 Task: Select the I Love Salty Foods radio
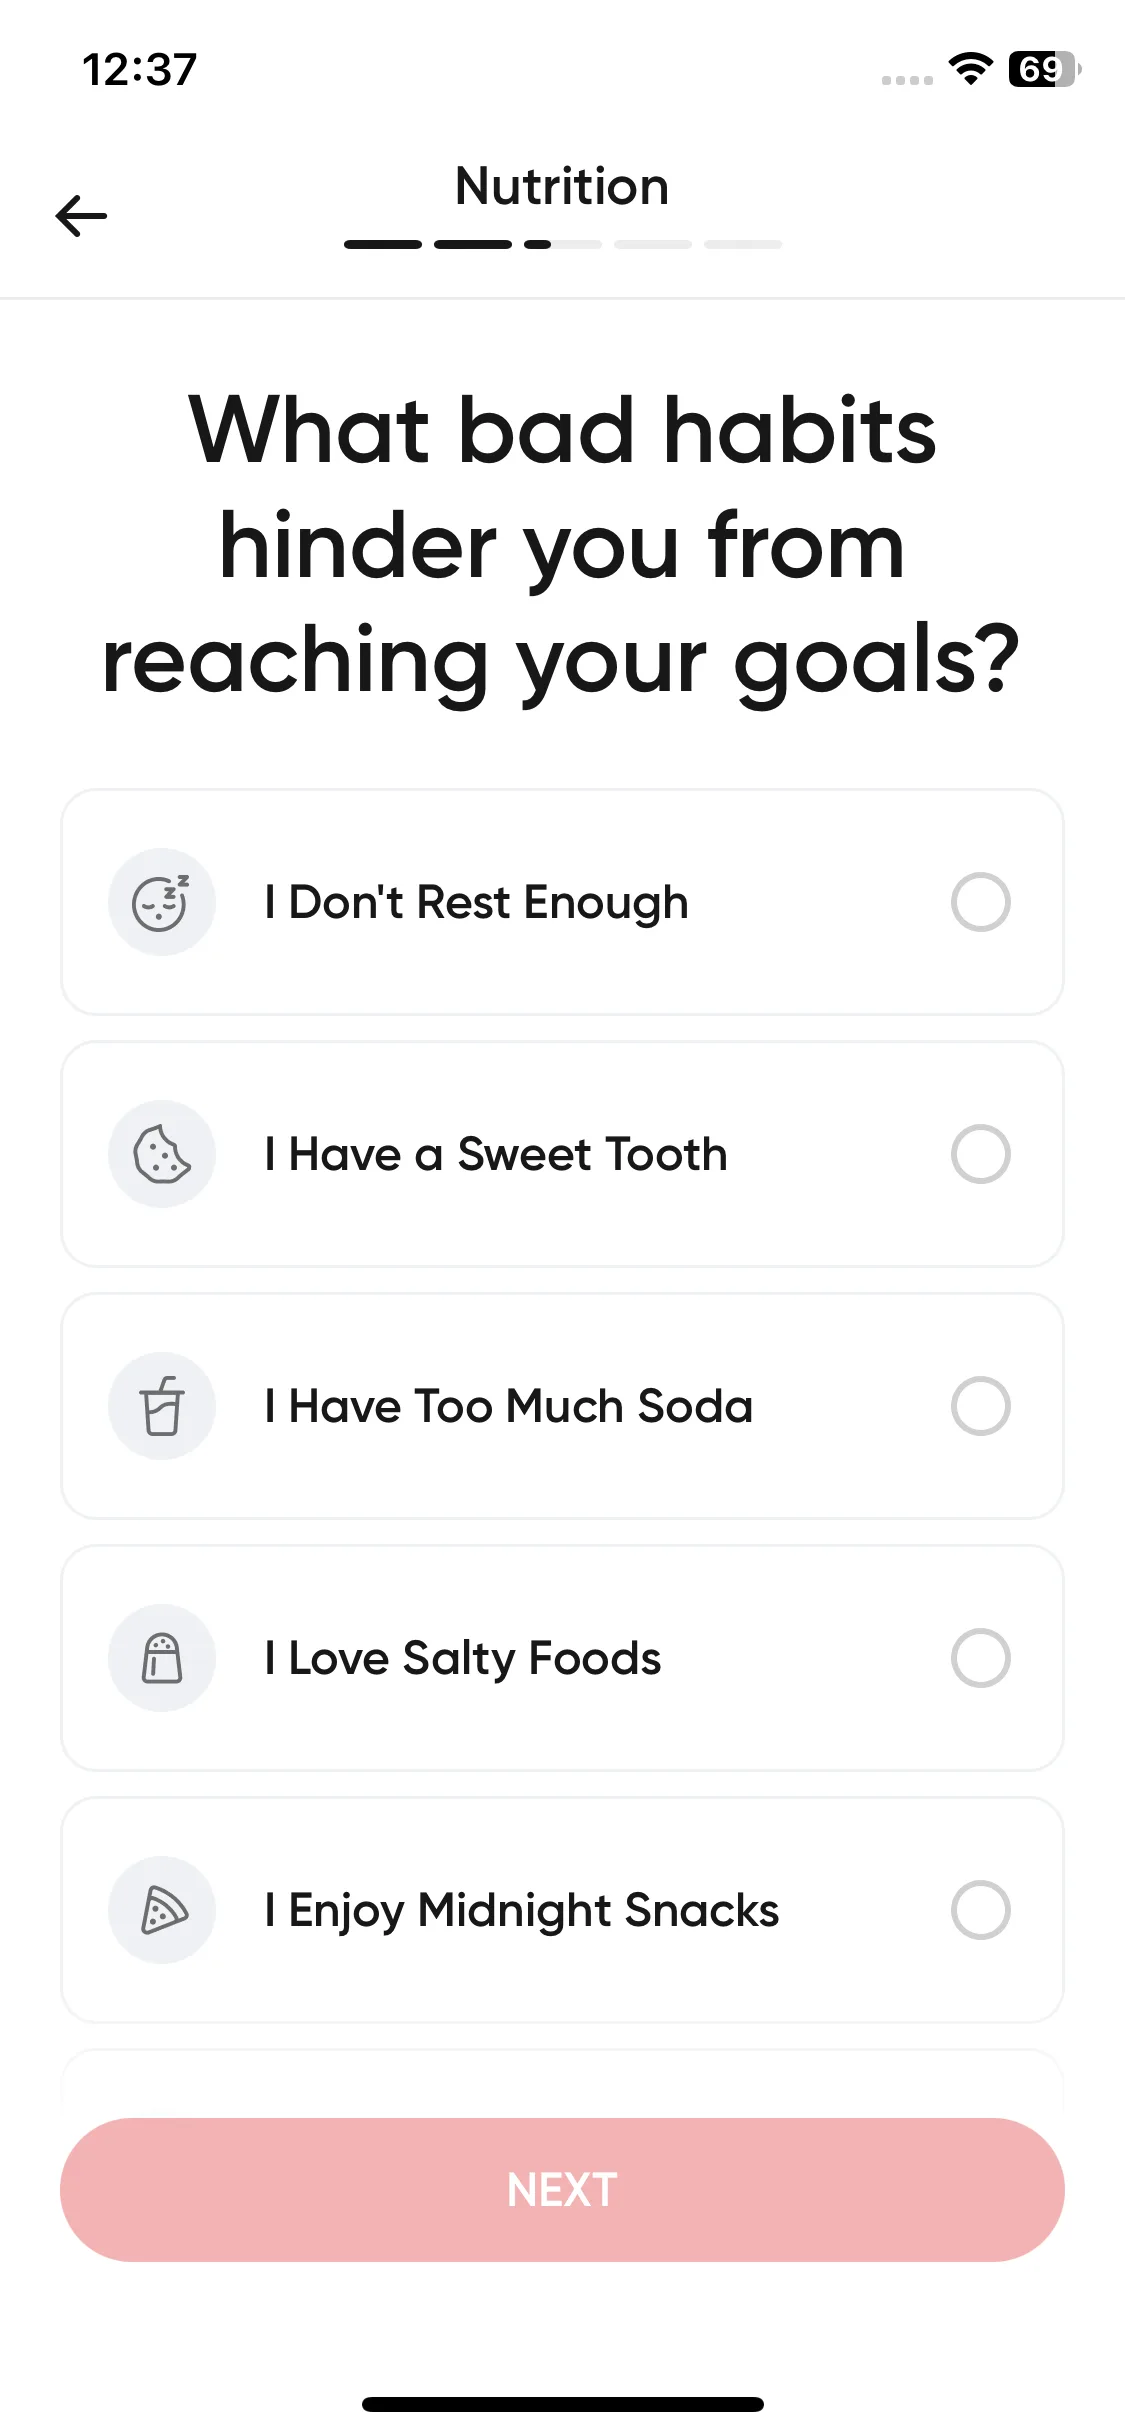(980, 1658)
